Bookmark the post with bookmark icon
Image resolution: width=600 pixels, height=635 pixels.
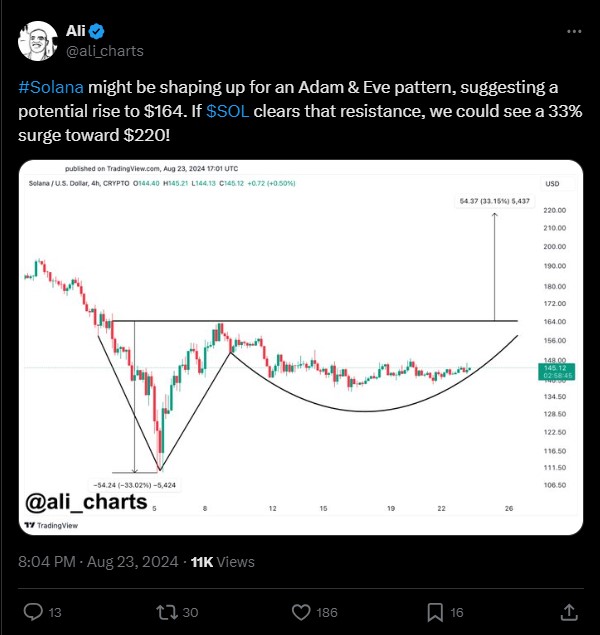(x=435, y=612)
